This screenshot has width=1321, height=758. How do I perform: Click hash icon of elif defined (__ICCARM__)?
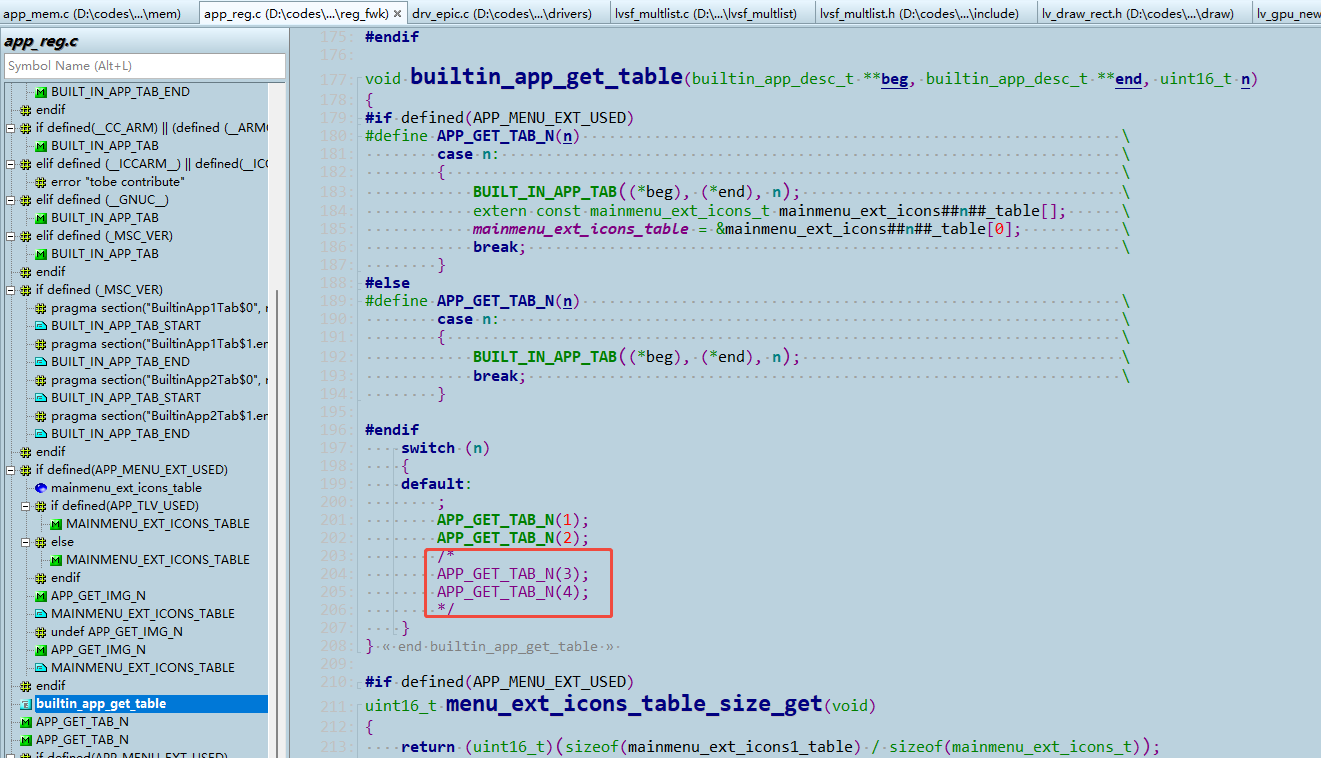click(26, 164)
